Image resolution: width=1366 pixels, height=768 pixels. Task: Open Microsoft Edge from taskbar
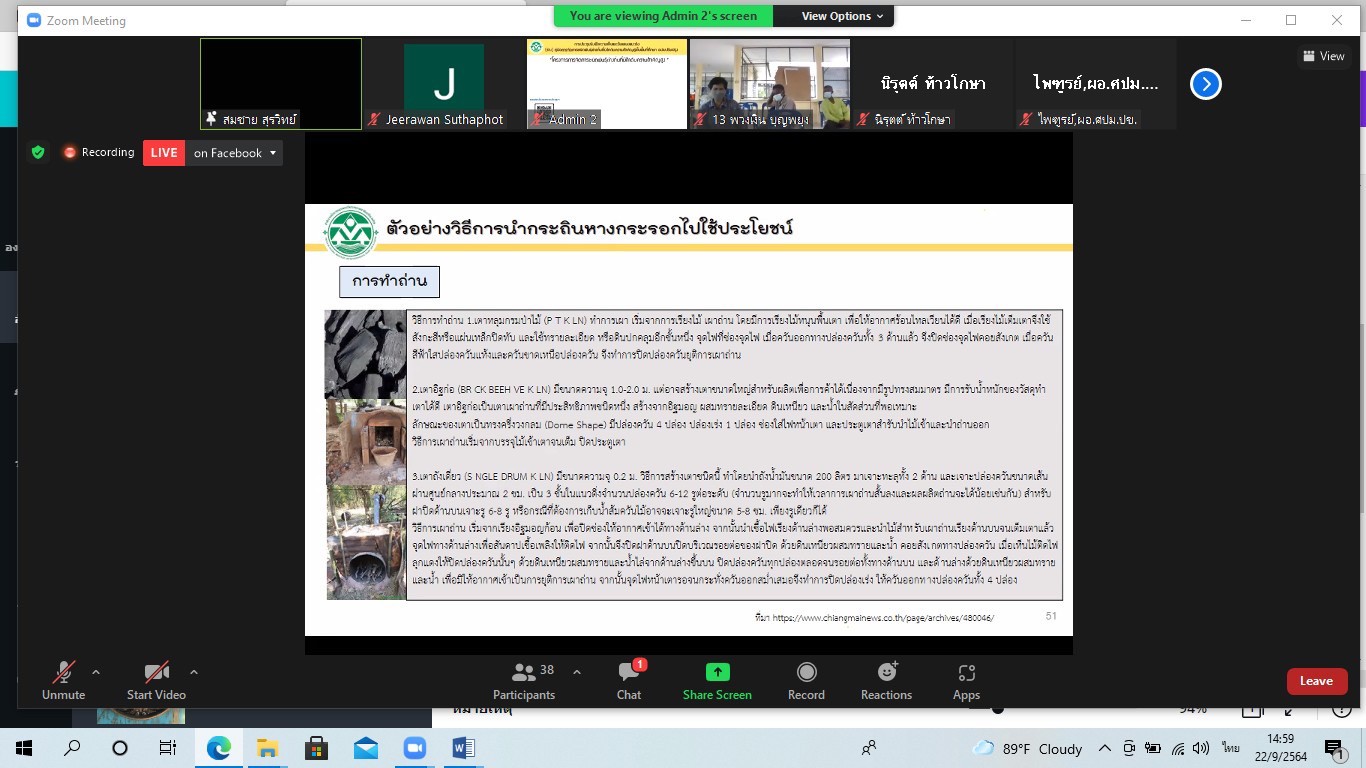pos(218,748)
